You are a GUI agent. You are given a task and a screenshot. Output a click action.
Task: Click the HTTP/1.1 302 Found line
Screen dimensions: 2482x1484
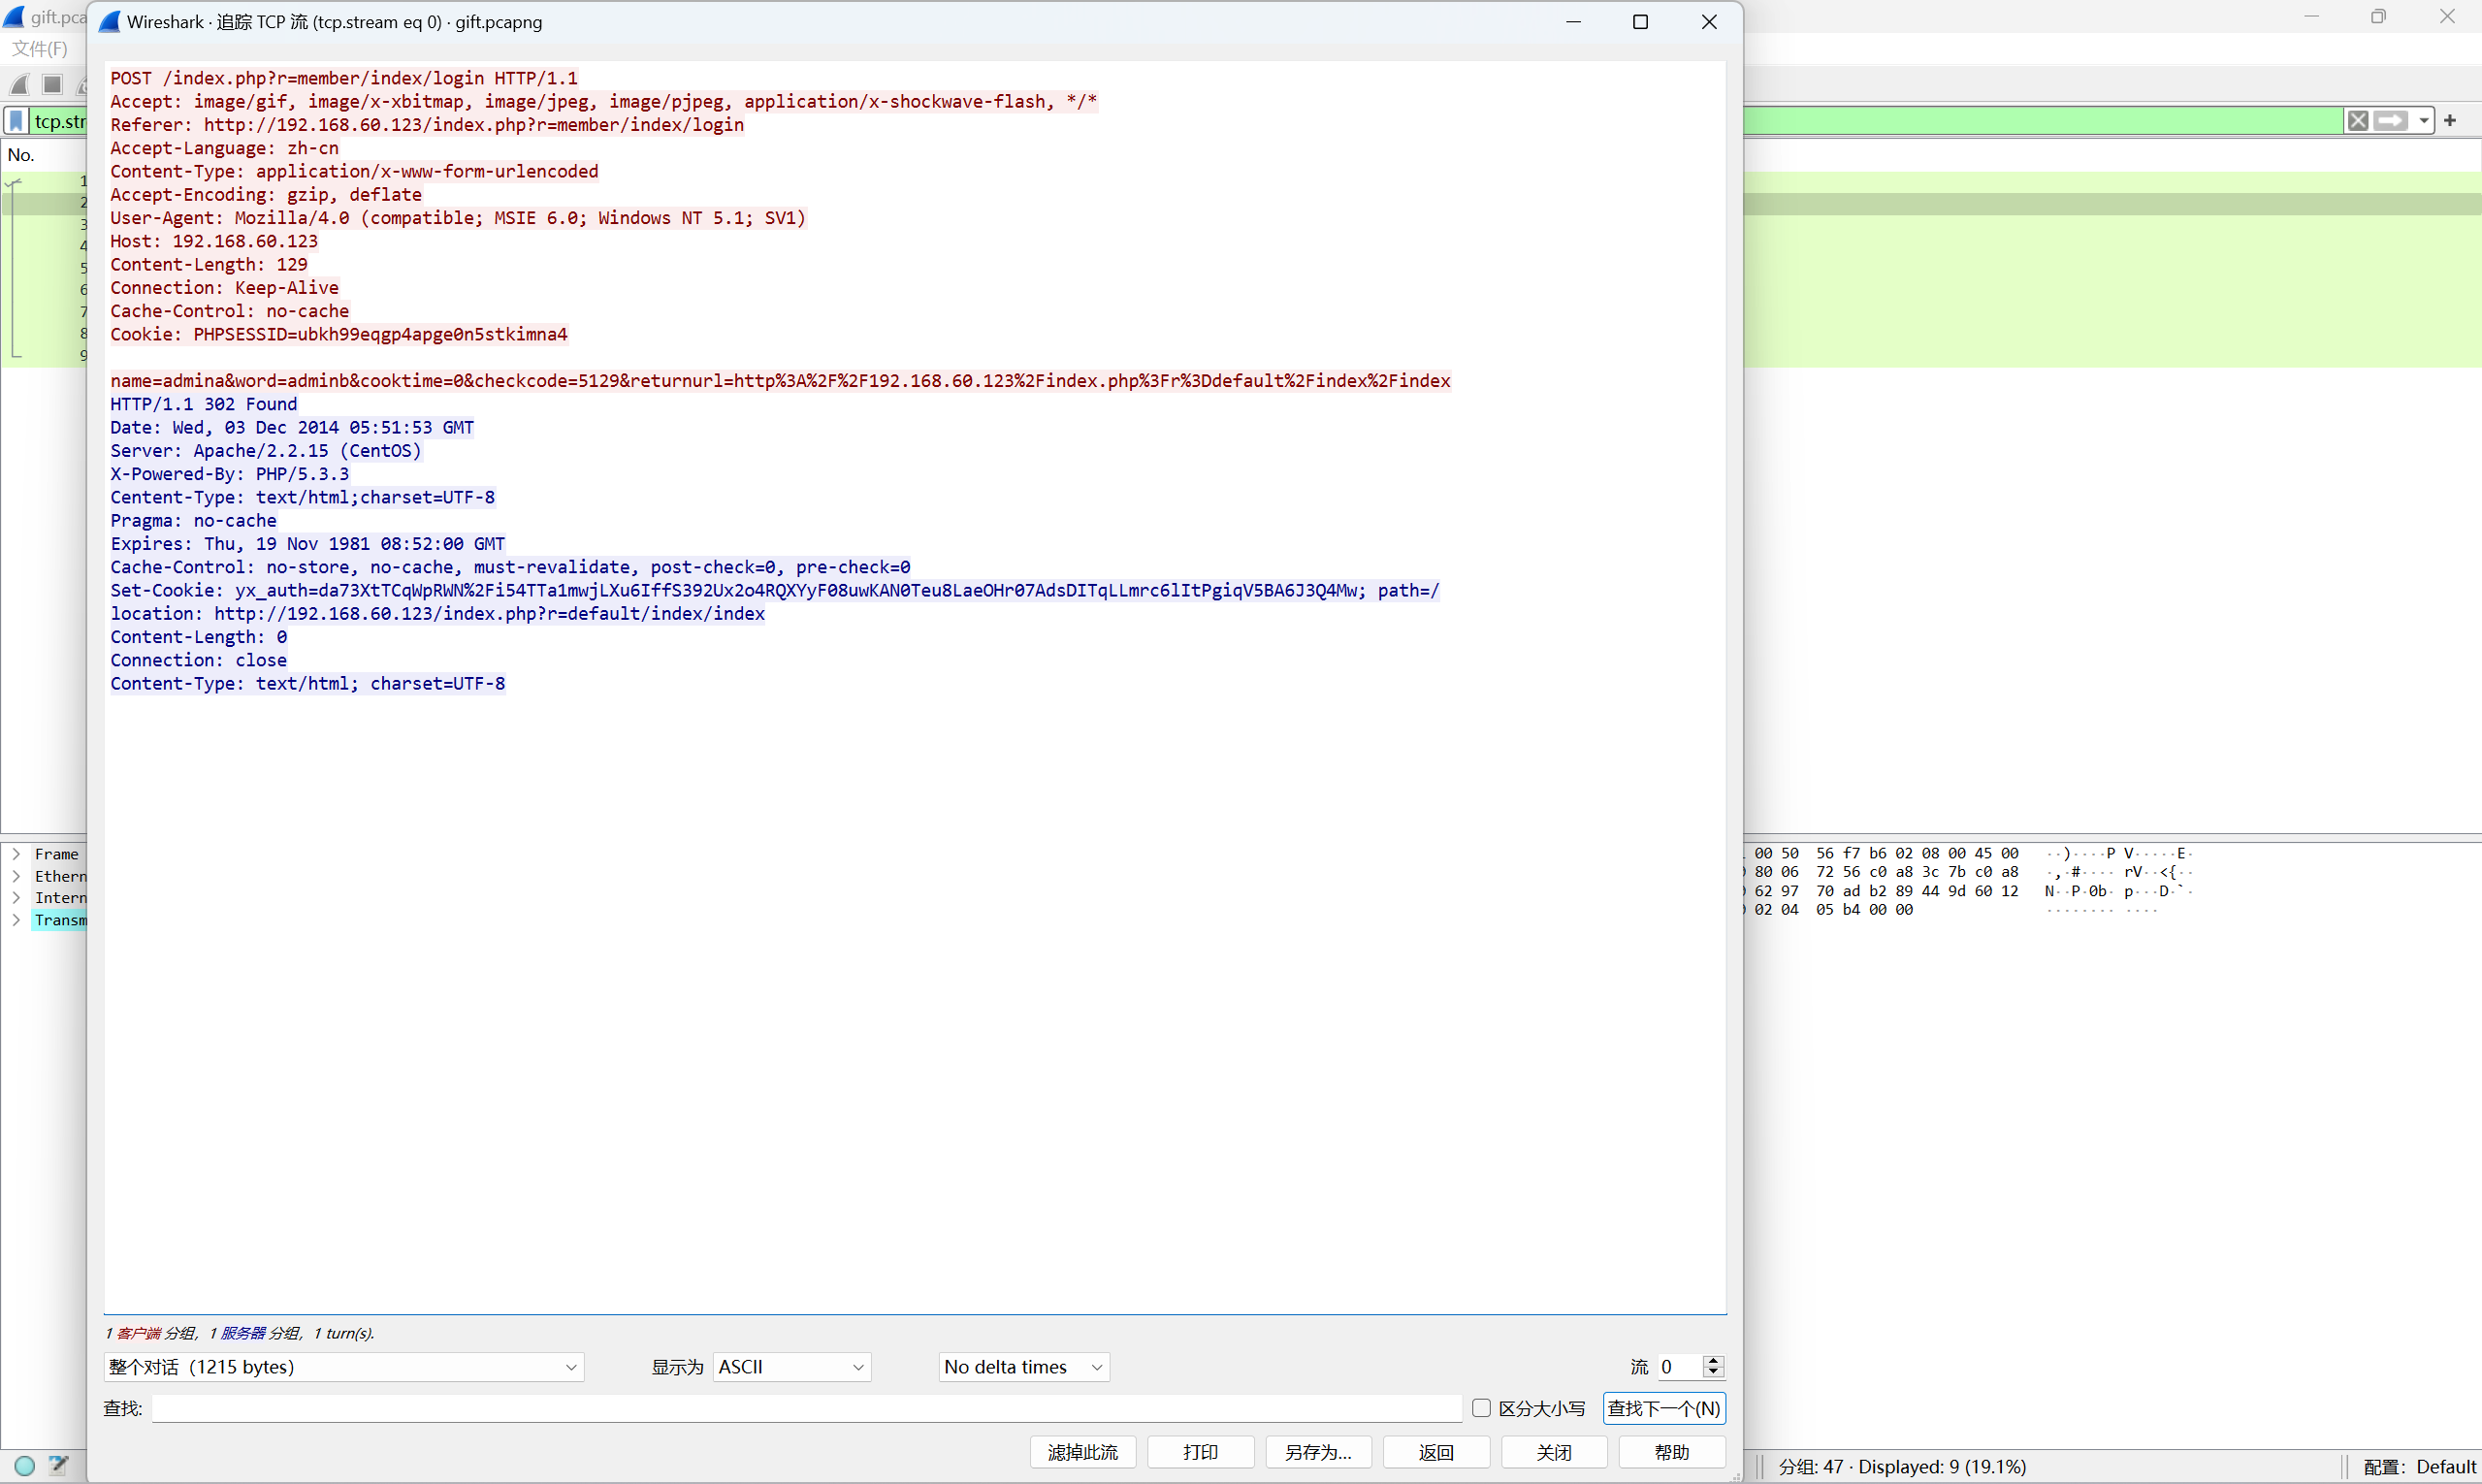tap(204, 404)
